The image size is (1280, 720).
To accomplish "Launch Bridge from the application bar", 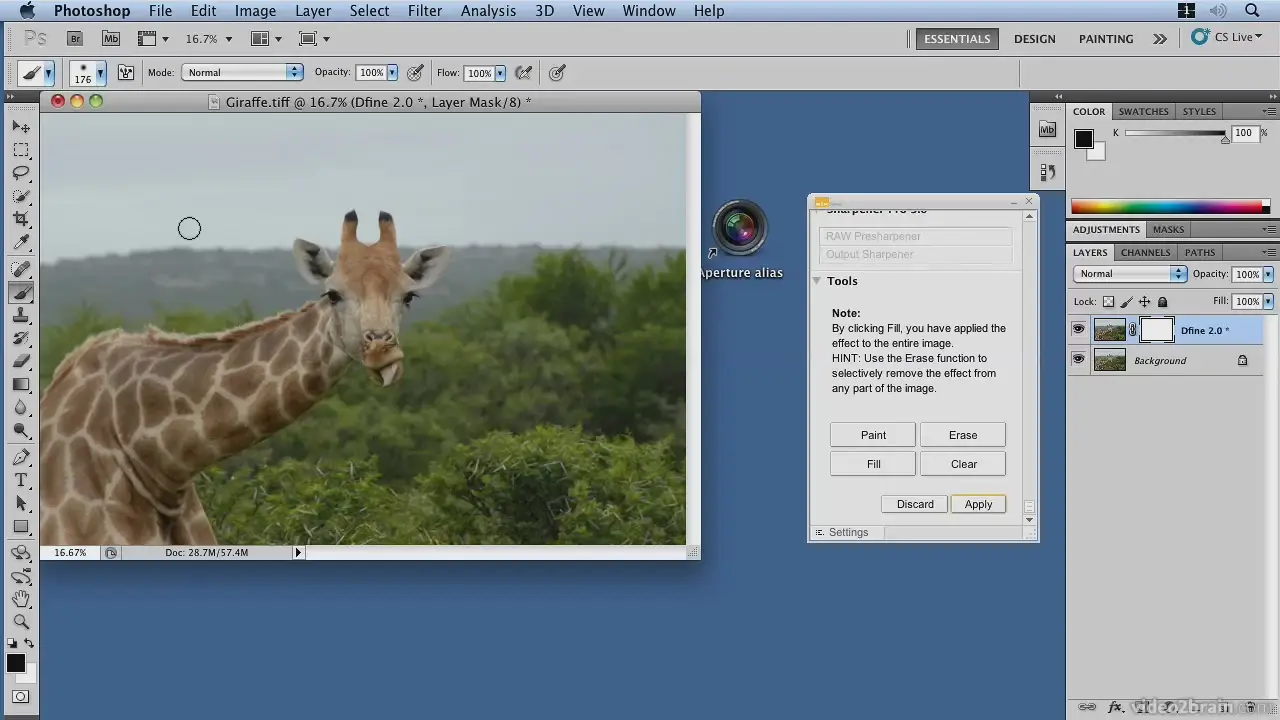I will coord(75,39).
